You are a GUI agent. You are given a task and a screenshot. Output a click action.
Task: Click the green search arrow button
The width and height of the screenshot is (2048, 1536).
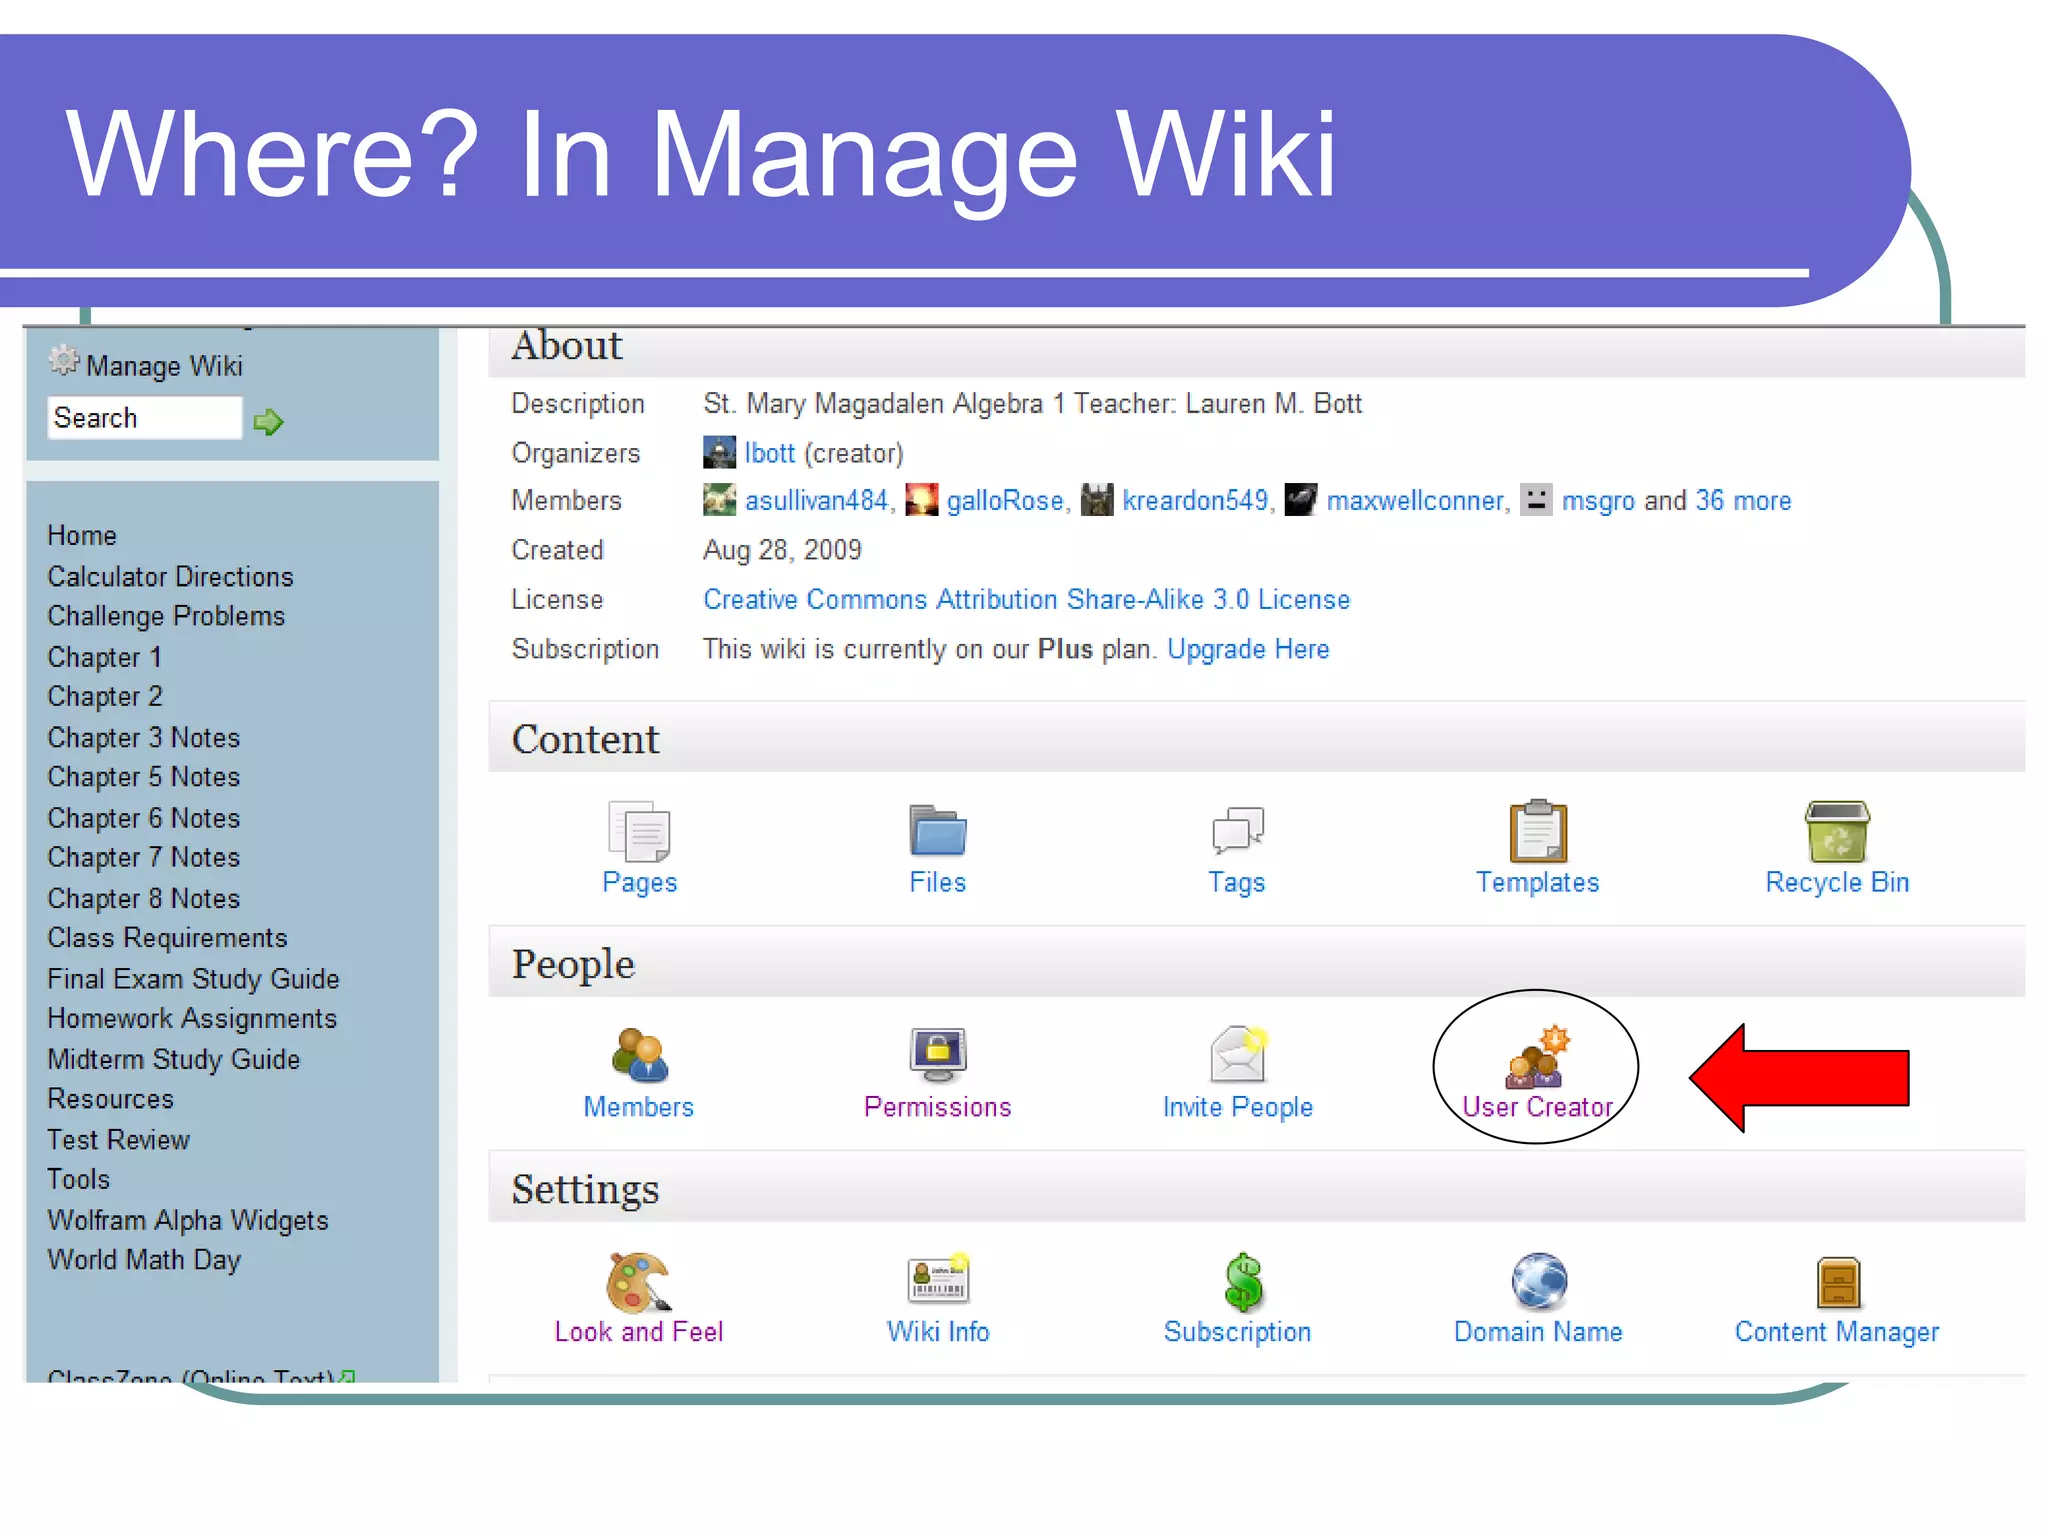point(268,422)
